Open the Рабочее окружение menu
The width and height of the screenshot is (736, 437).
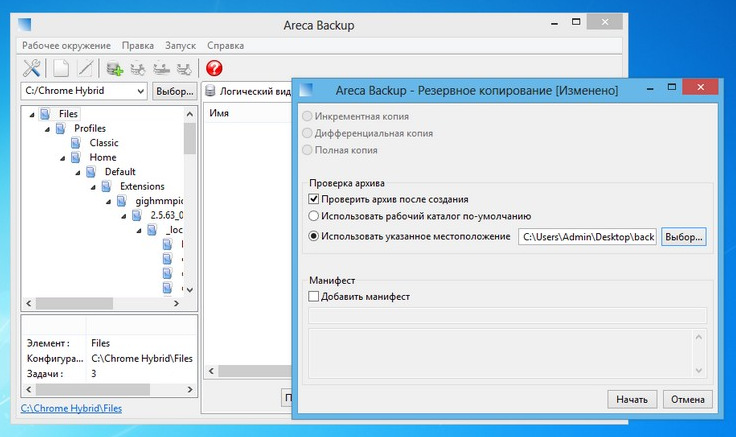[x=66, y=46]
